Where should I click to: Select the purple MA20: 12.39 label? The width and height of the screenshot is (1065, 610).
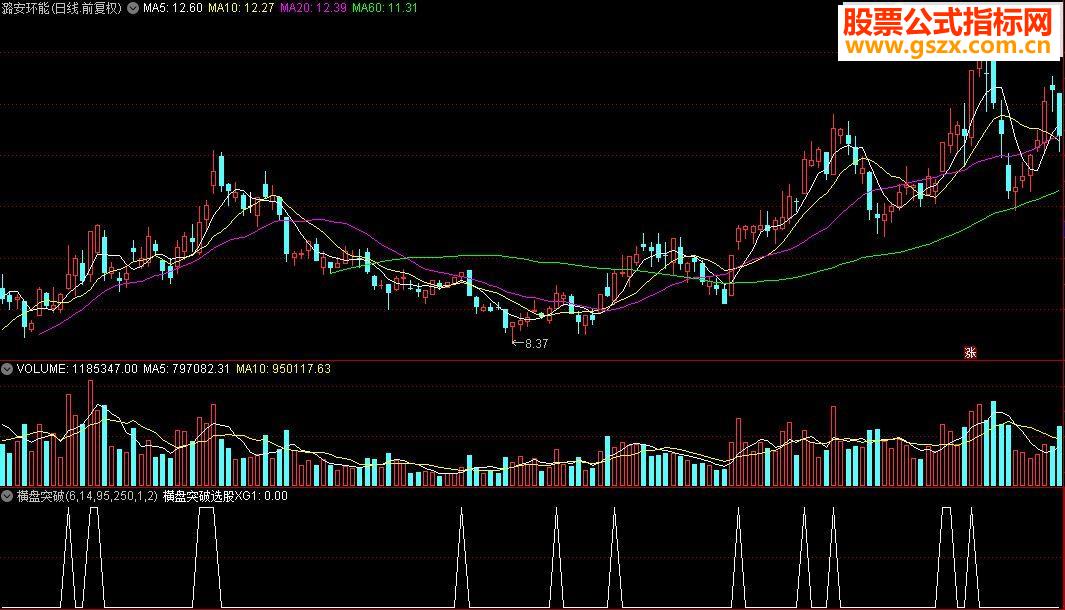click(313, 8)
